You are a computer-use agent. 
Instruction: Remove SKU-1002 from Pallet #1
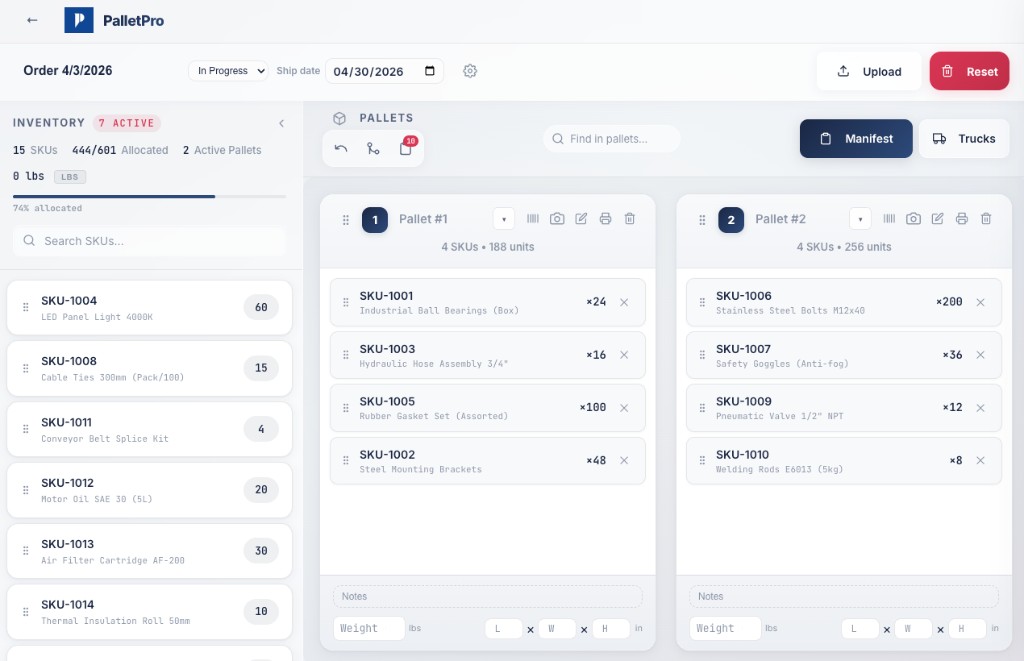(624, 460)
